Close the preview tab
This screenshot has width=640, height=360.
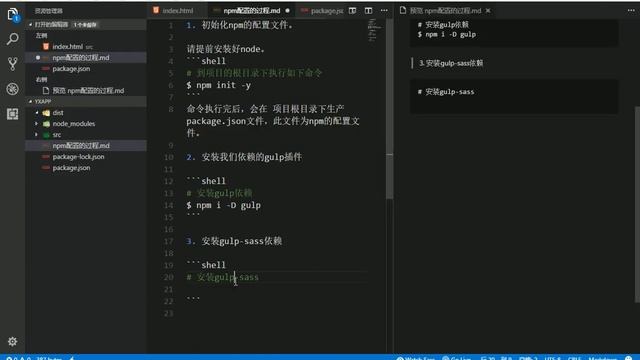488,11
